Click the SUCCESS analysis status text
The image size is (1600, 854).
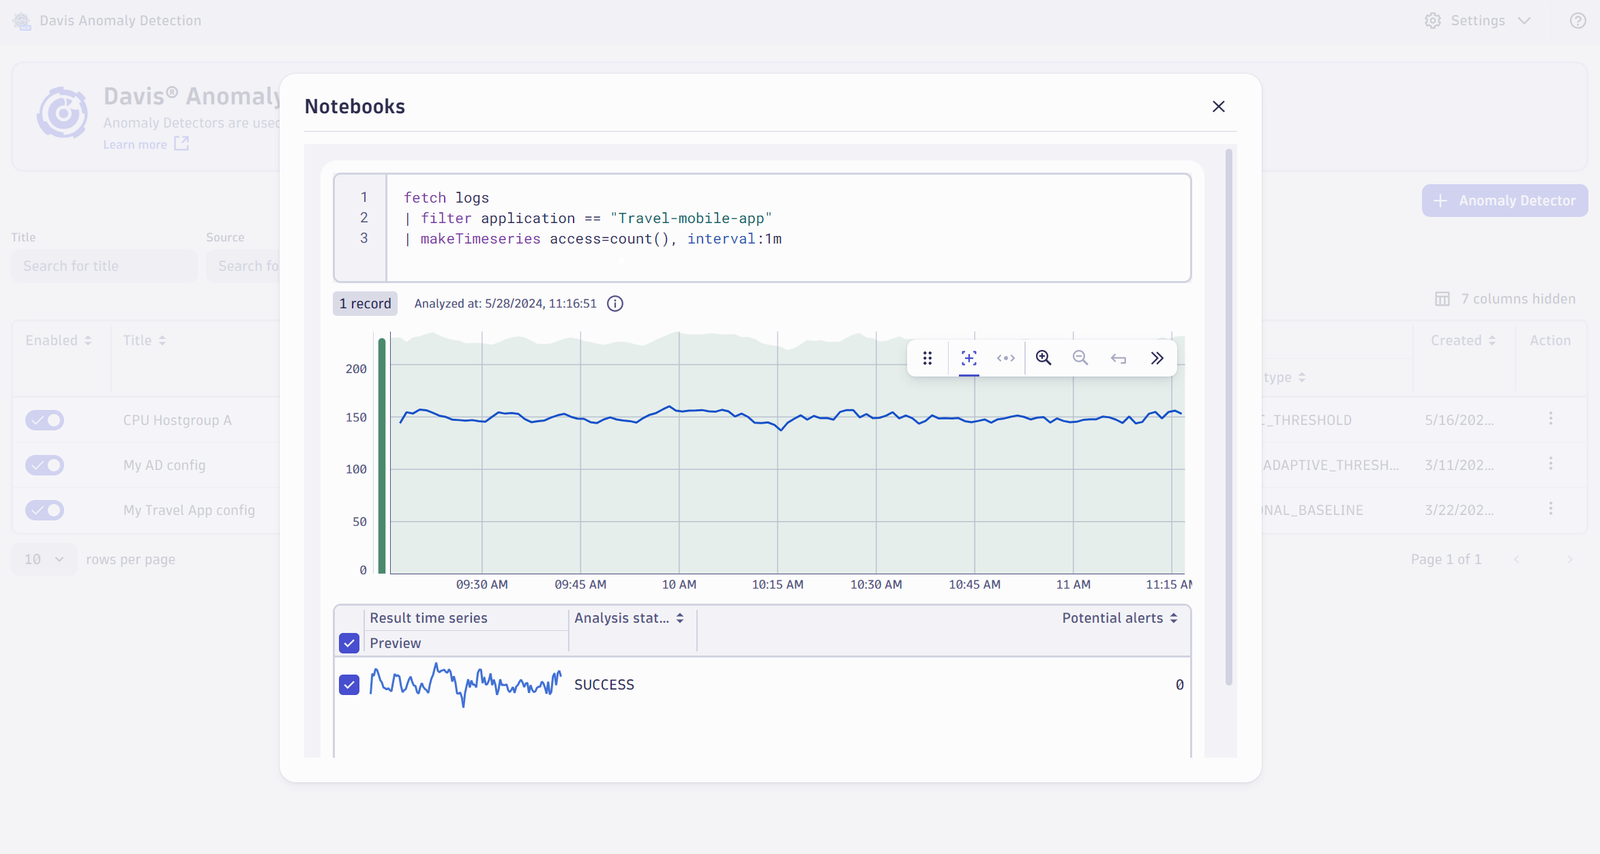click(604, 685)
